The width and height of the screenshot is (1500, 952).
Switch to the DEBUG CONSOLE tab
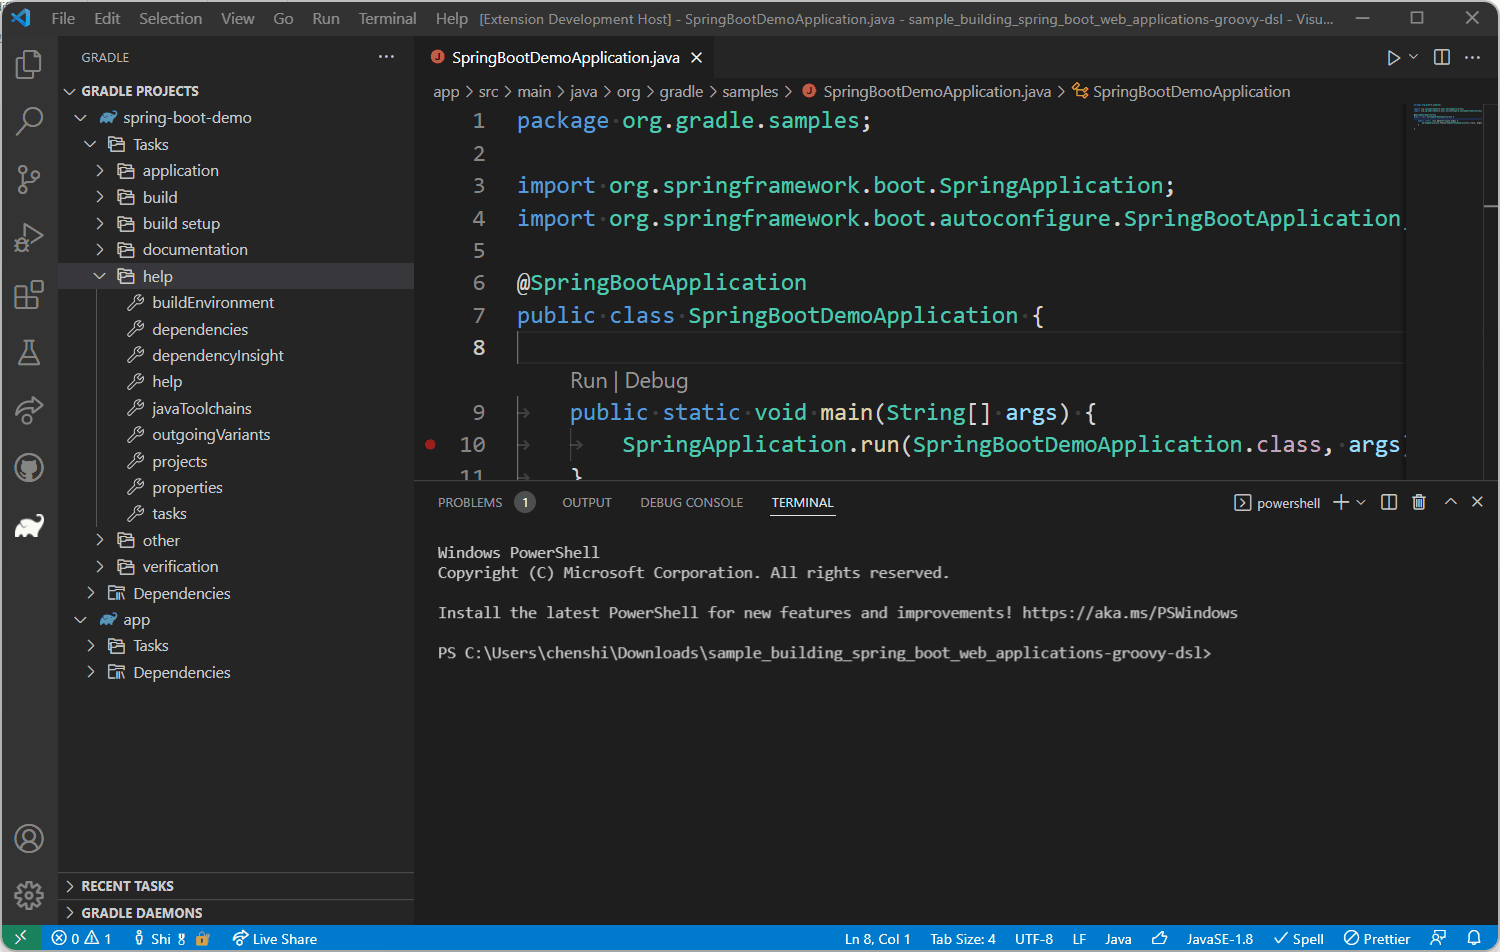click(x=691, y=502)
